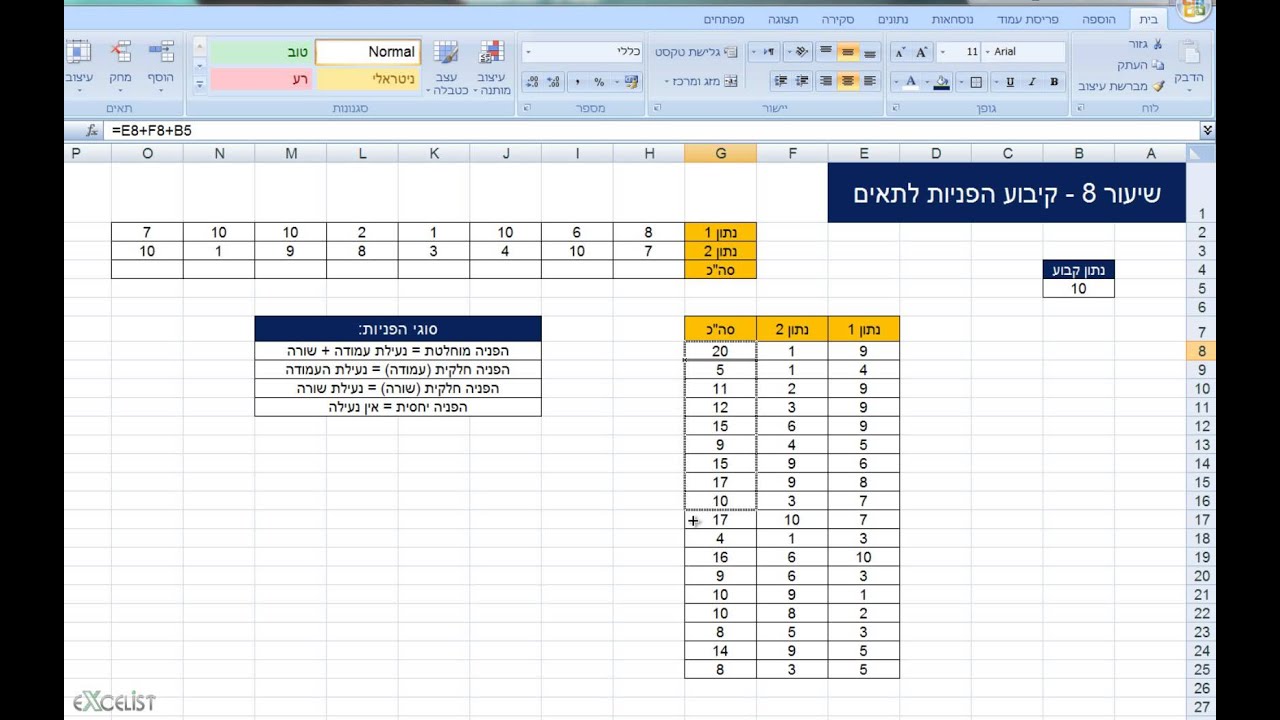Viewport: 1280px width, 720px height.
Task: Toggle center horizontal alignment
Action: [847, 81]
